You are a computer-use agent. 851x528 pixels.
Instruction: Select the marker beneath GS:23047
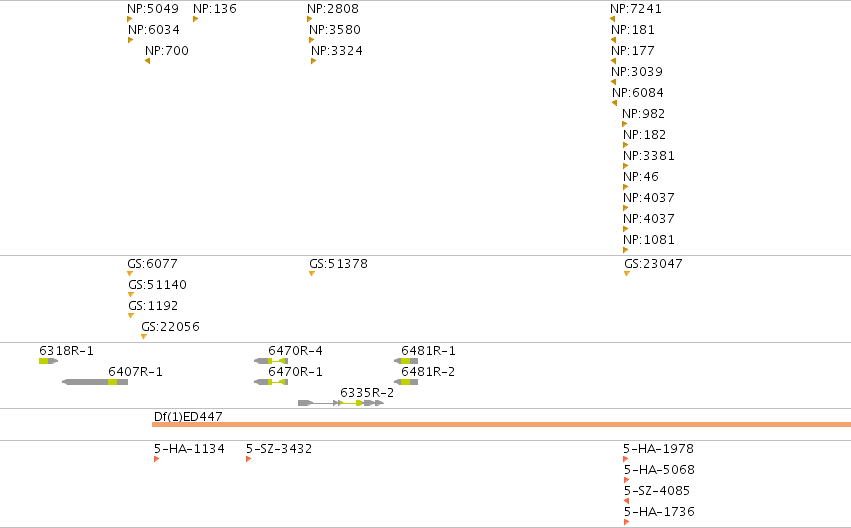[x=627, y=273]
